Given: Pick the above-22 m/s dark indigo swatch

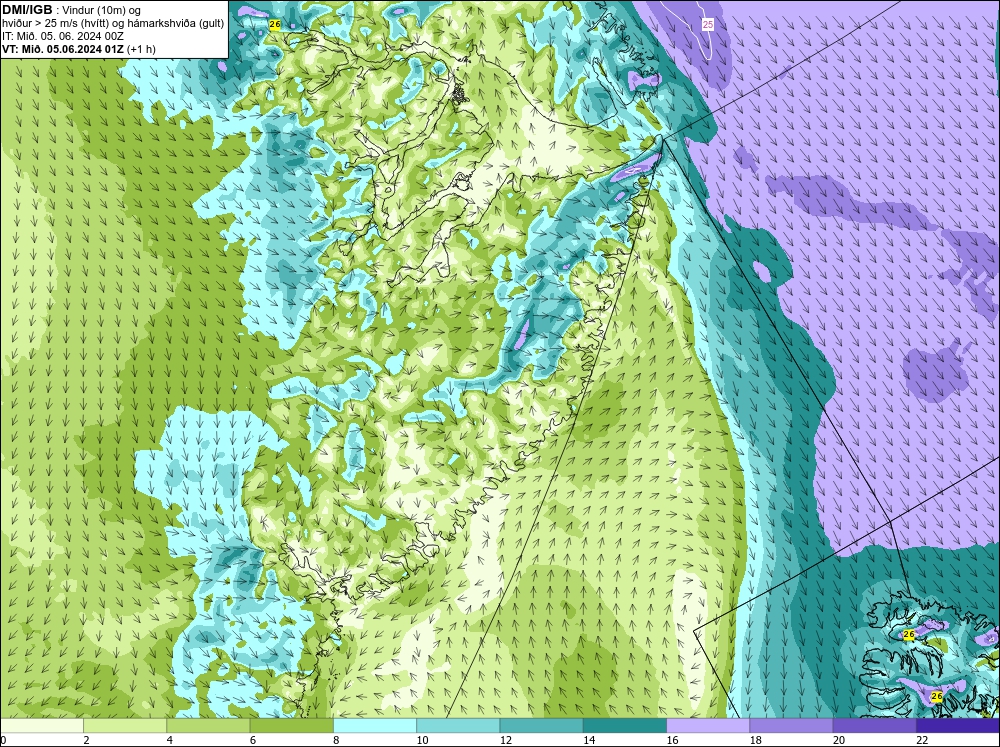Looking at the screenshot, I should point(958,725).
